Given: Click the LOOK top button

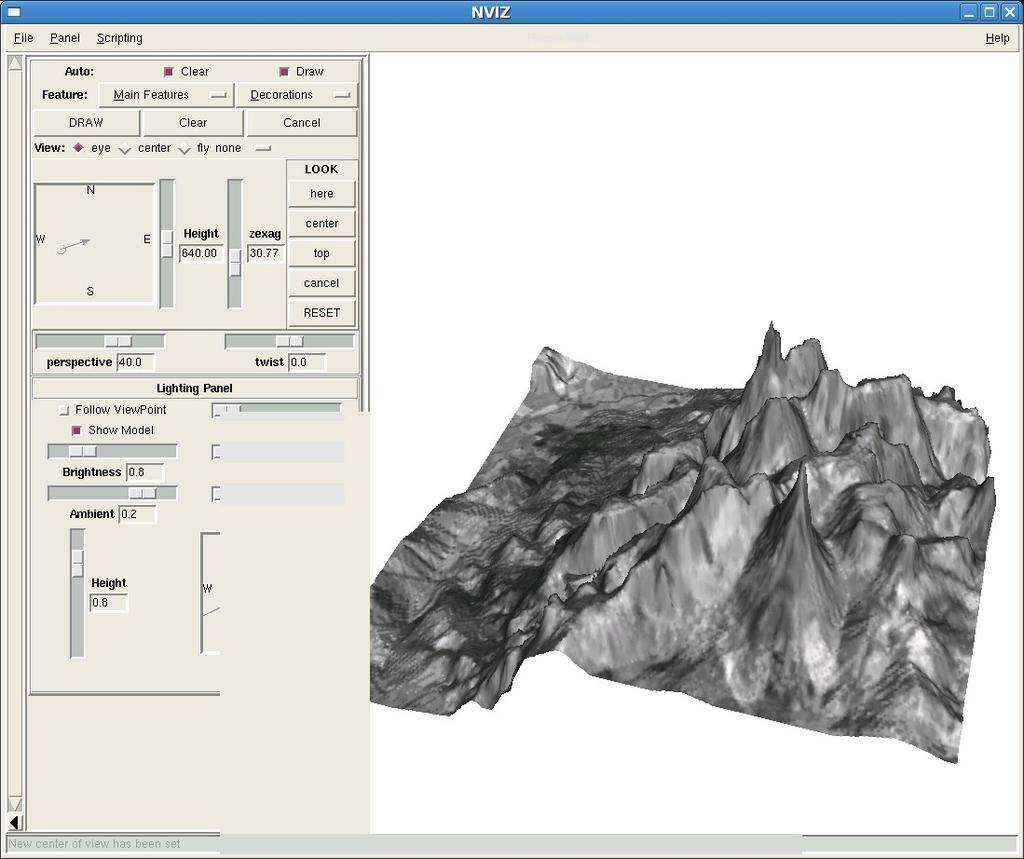Looking at the screenshot, I should click(321, 253).
